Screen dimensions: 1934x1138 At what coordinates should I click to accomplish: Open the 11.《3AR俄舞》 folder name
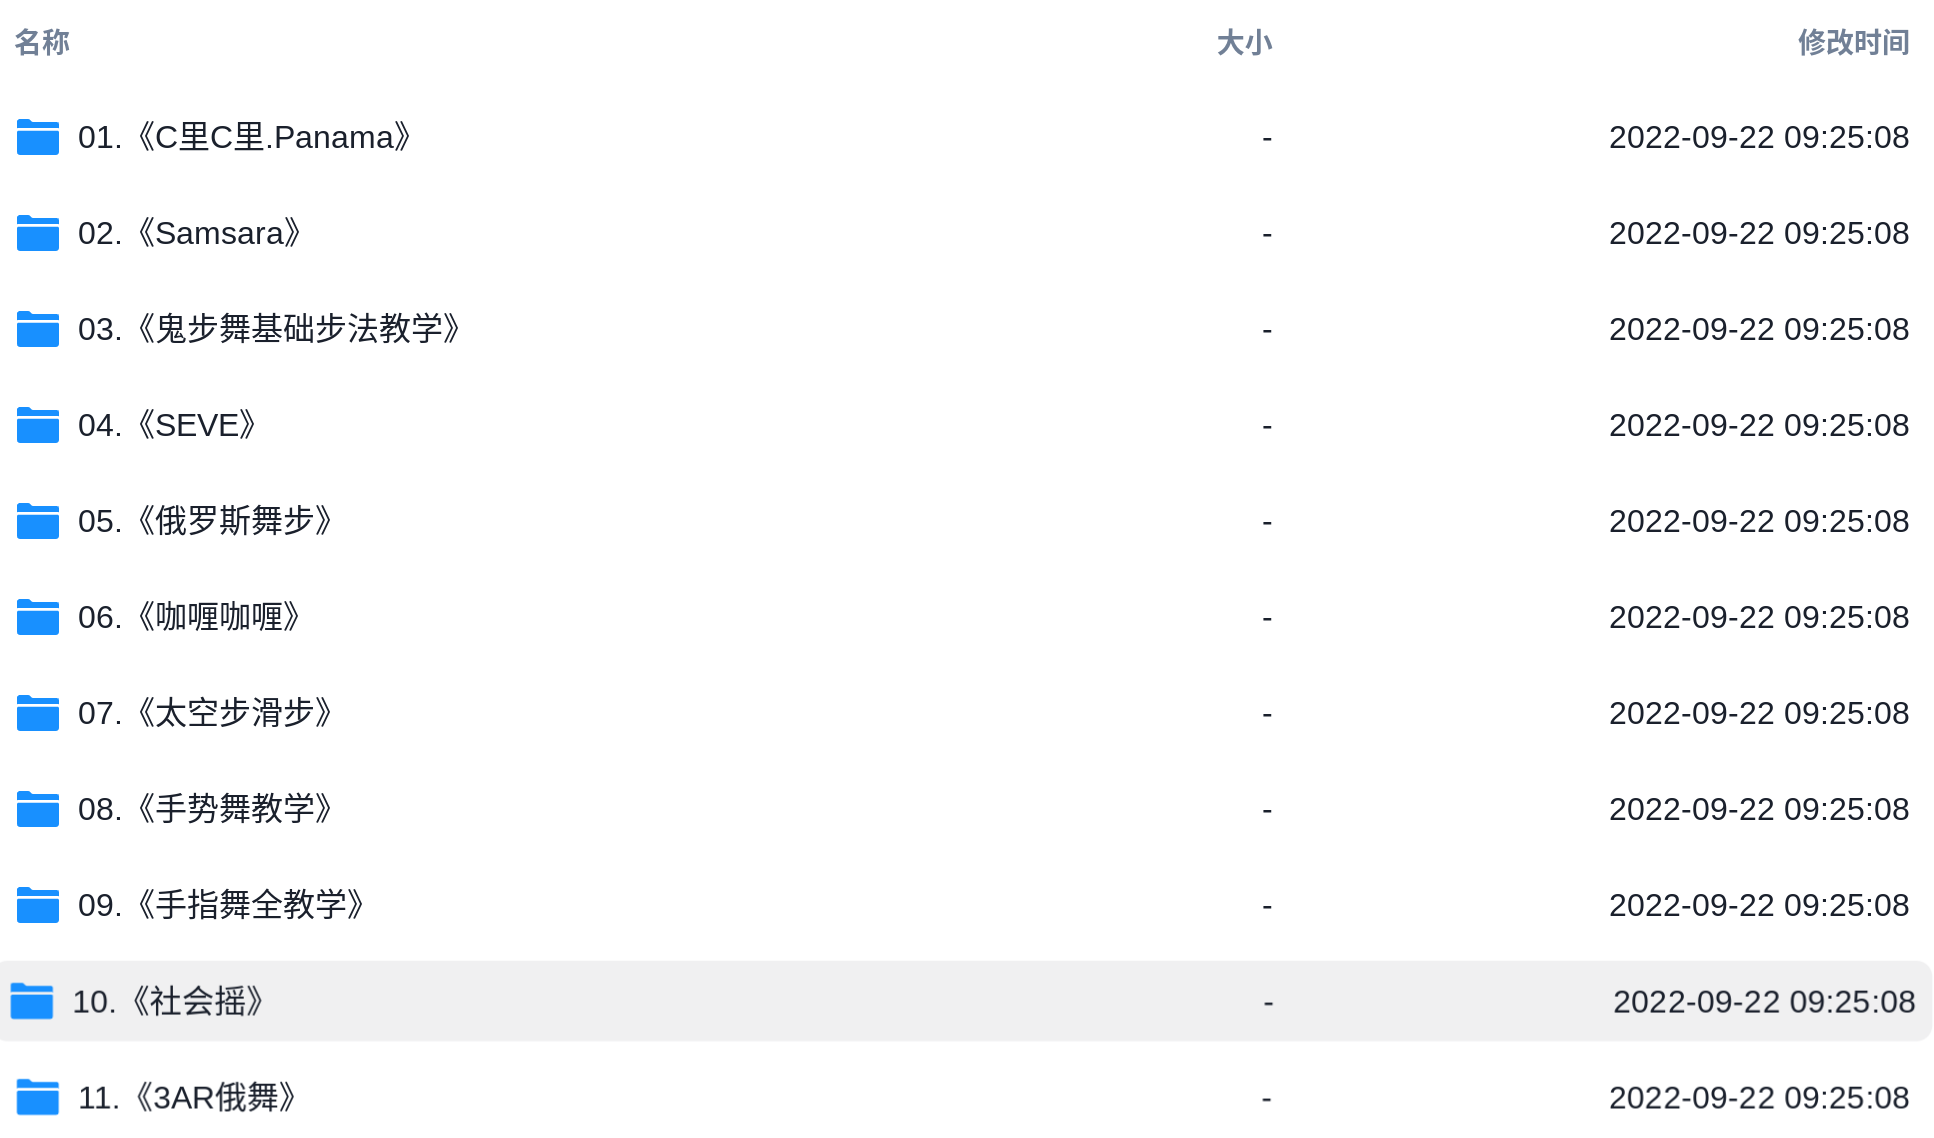tap(187, 1097)
